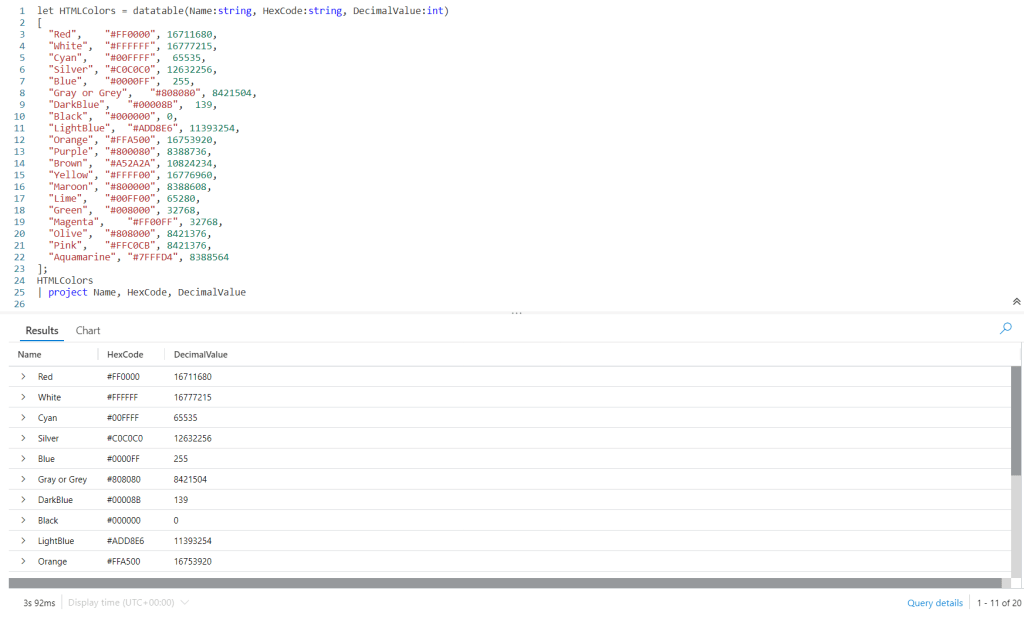The width and height of the screenshot is (1024, 622).
Task: Open Query details
Action: [935, 603]
